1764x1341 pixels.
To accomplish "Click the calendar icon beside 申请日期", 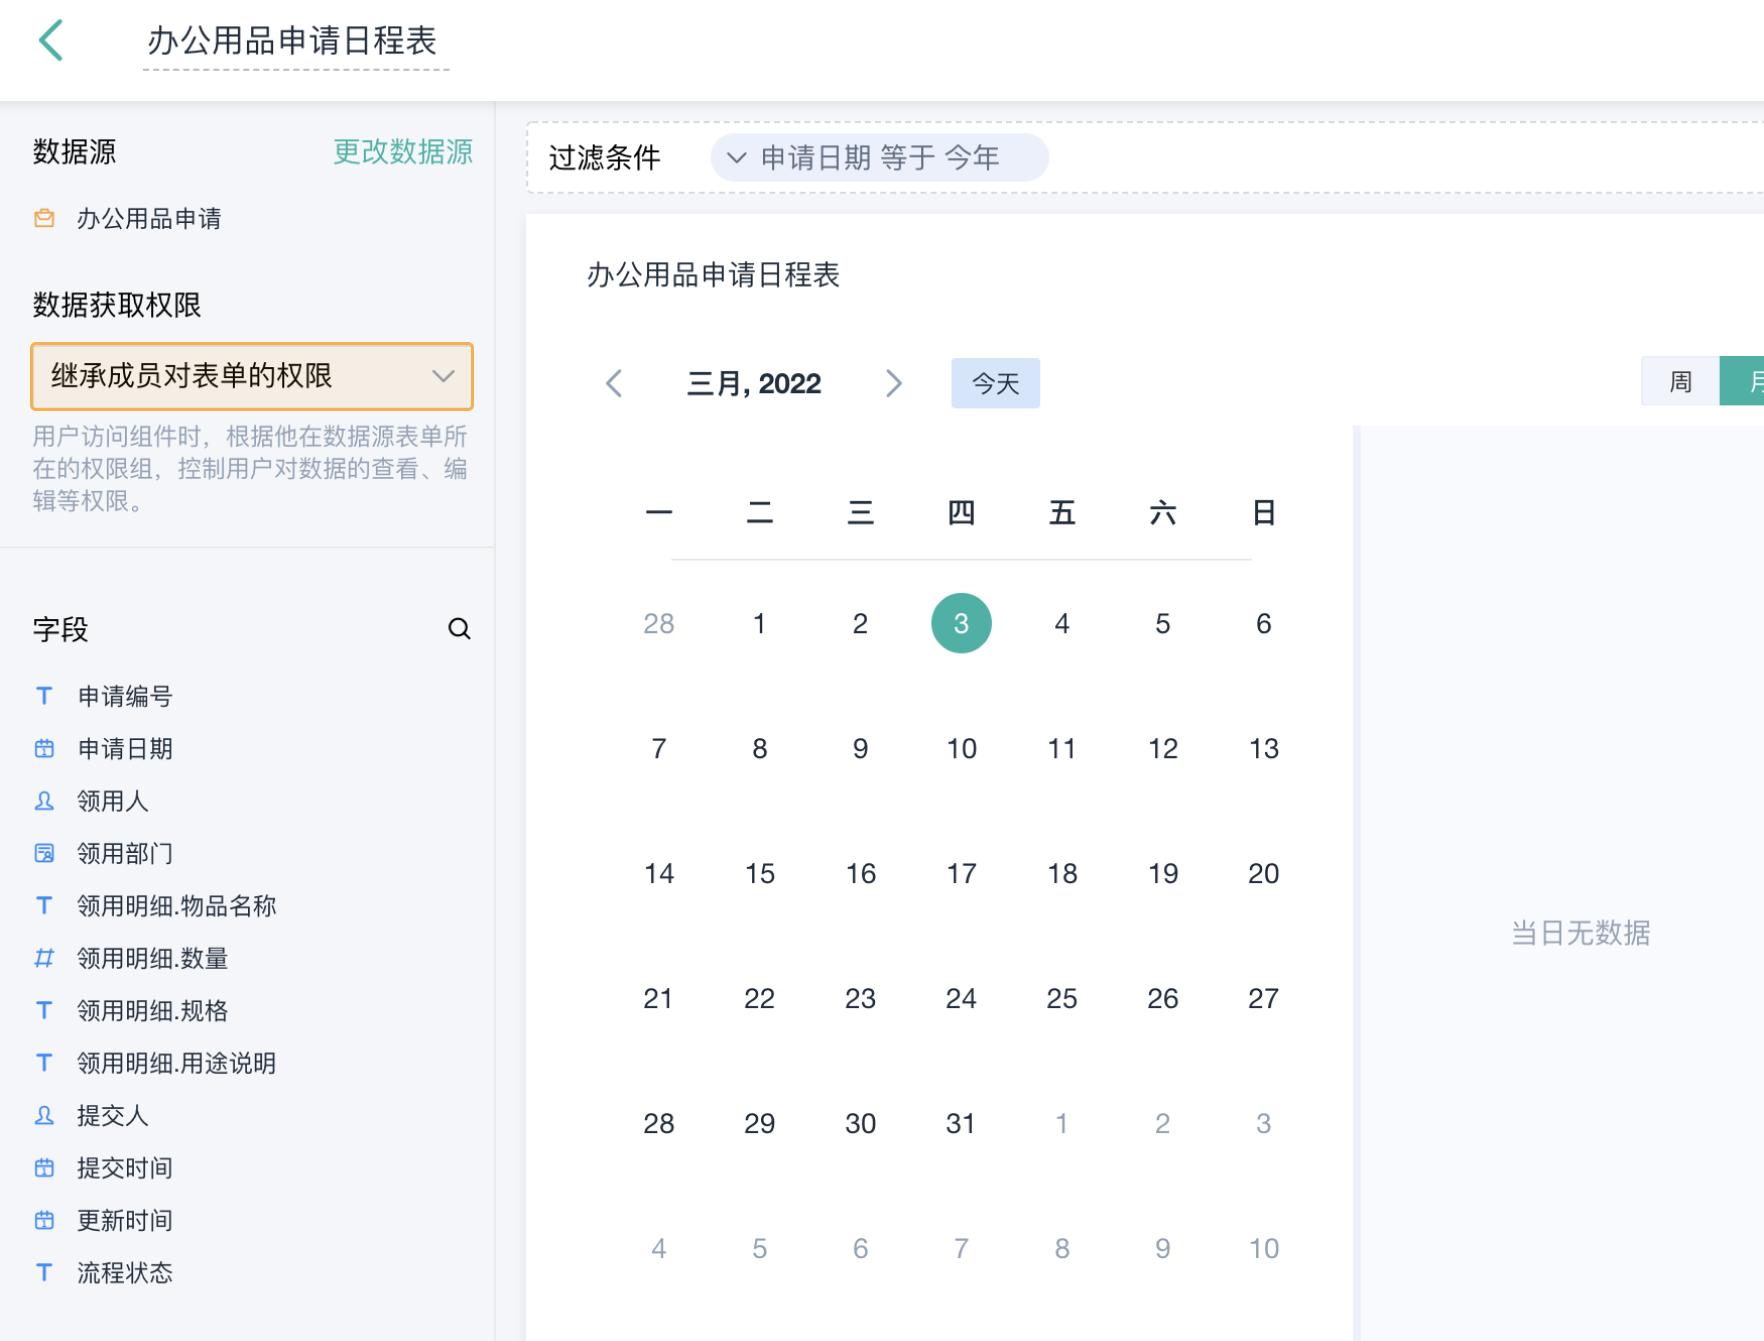I will pos(43,749).
